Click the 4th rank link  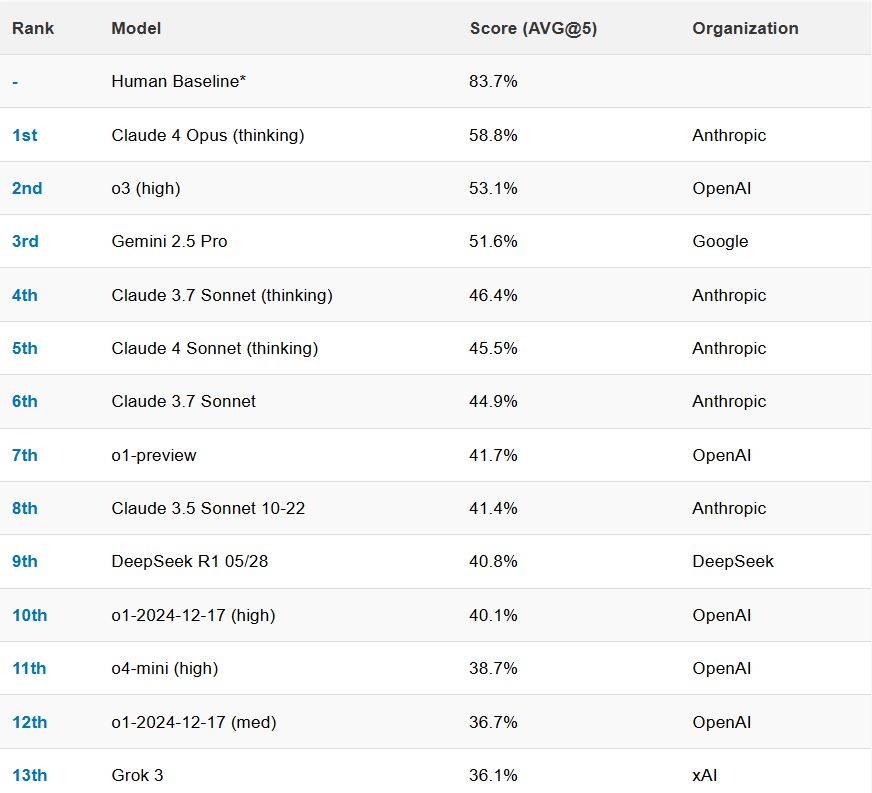(25, 295)
